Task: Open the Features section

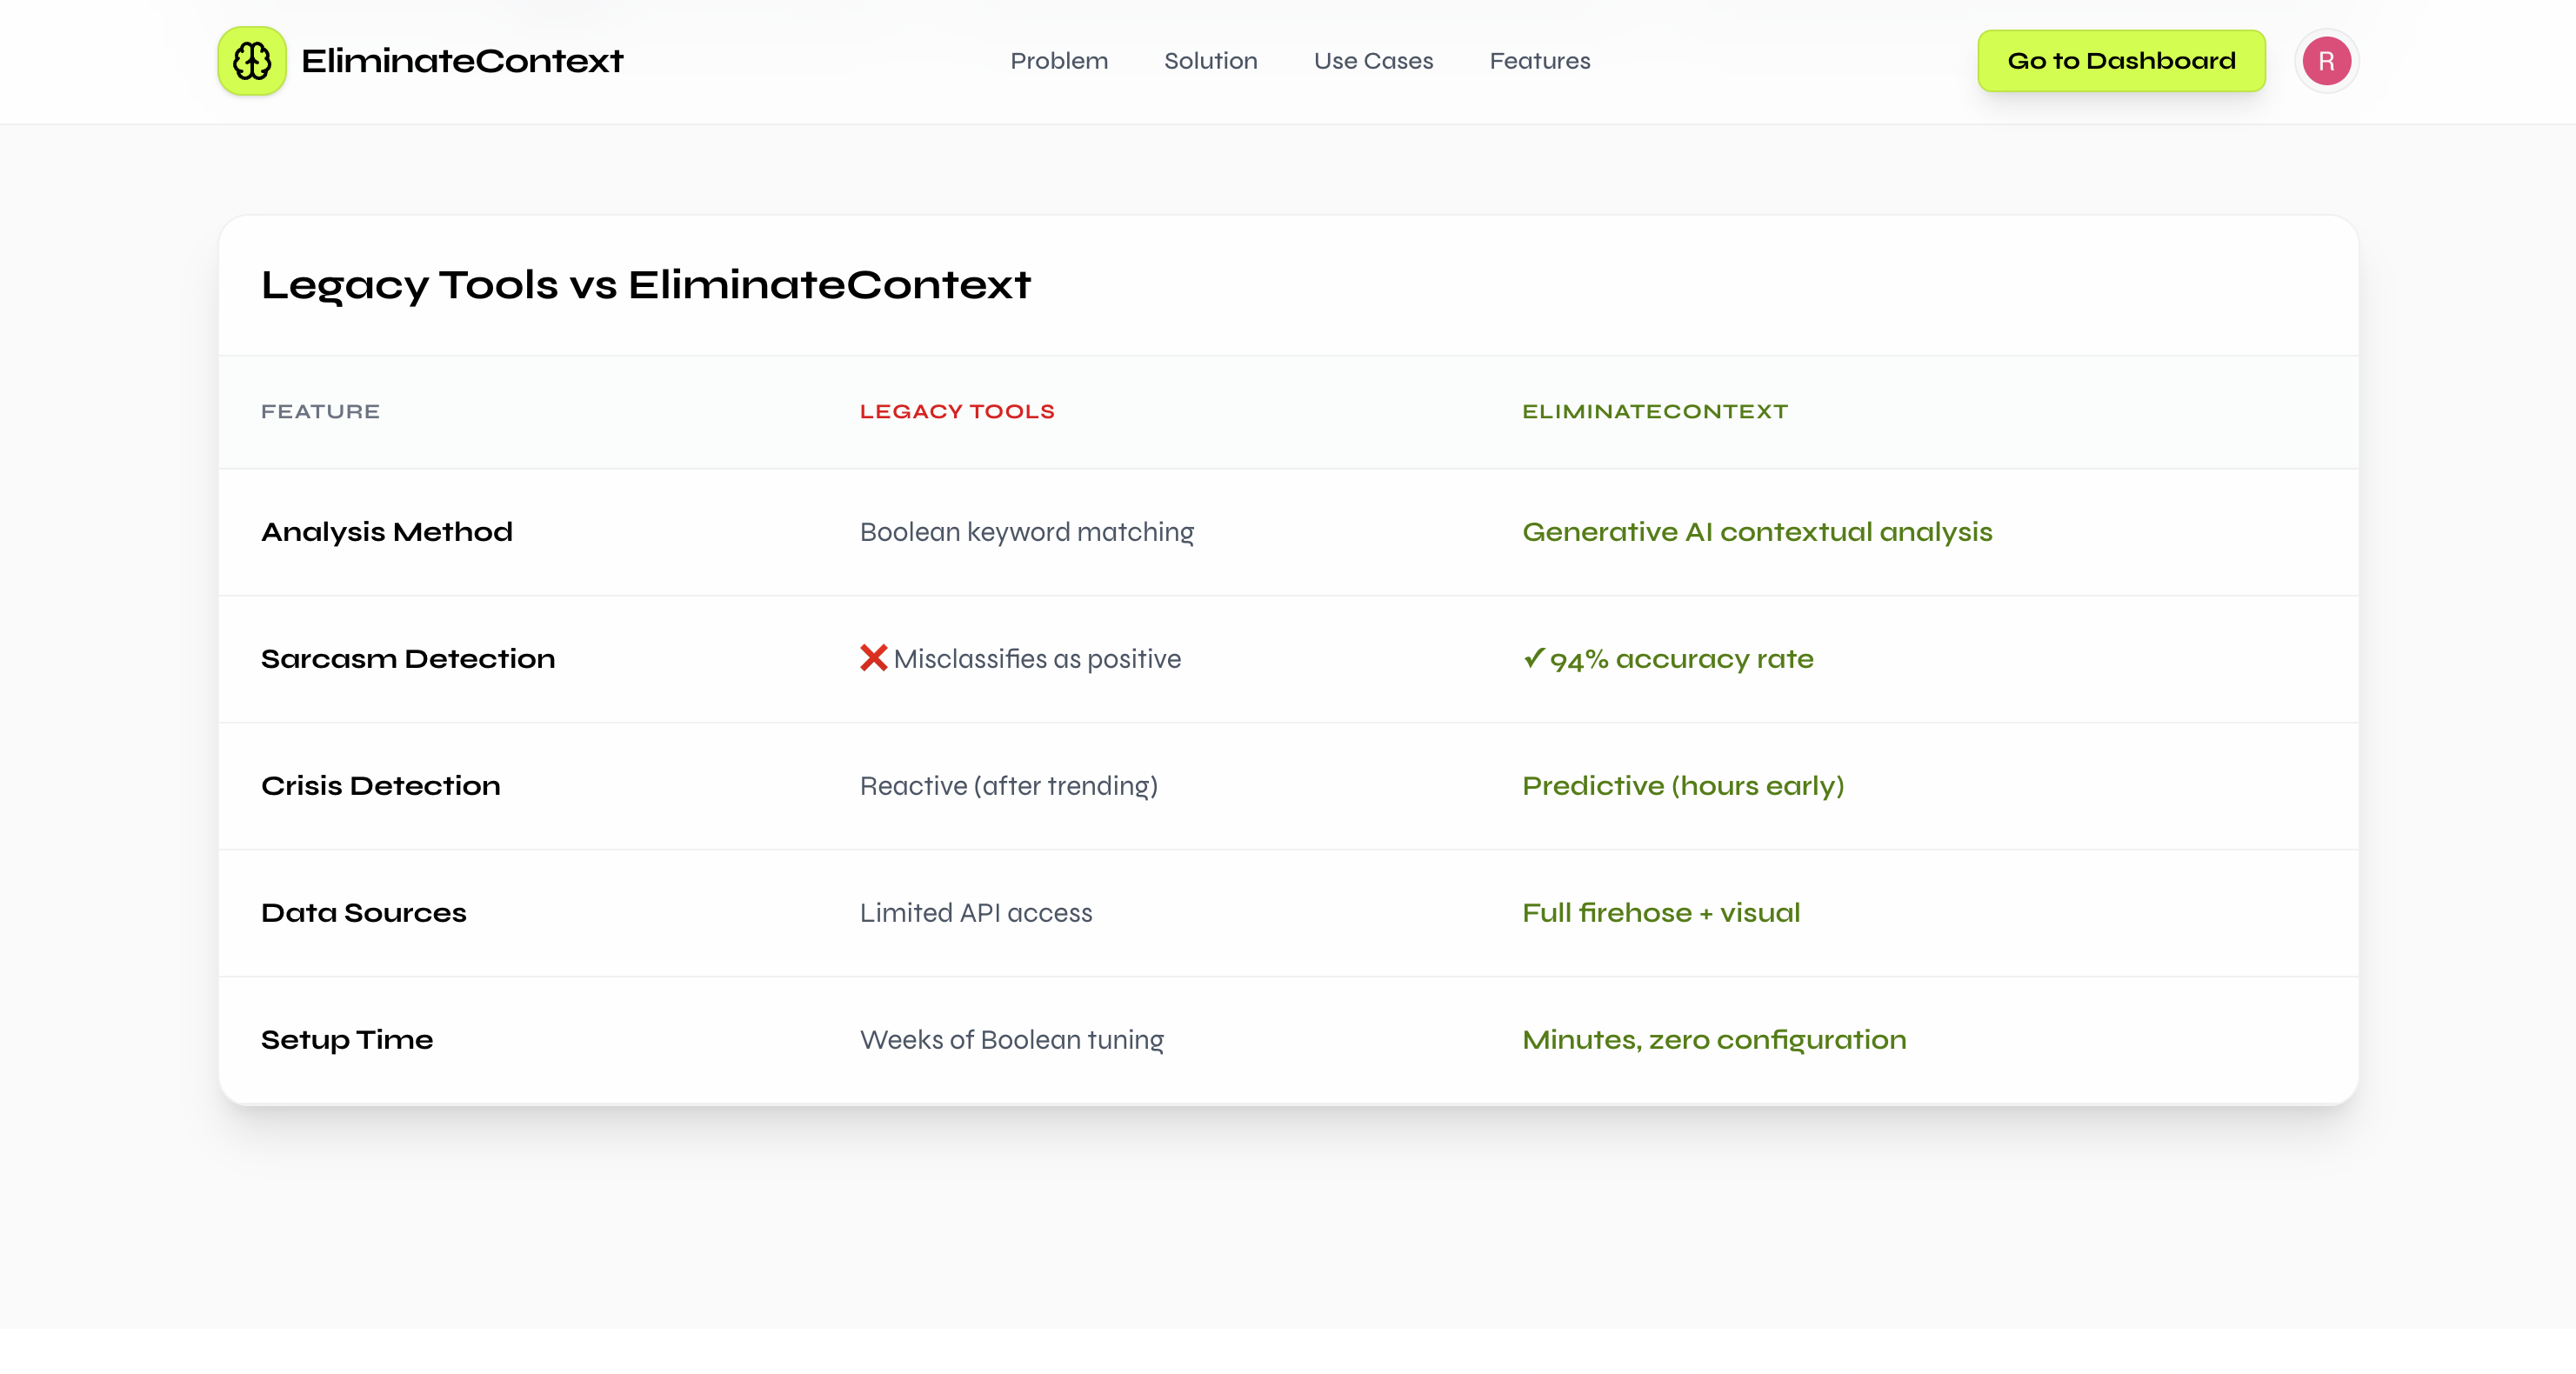Action: (1539, 61)
